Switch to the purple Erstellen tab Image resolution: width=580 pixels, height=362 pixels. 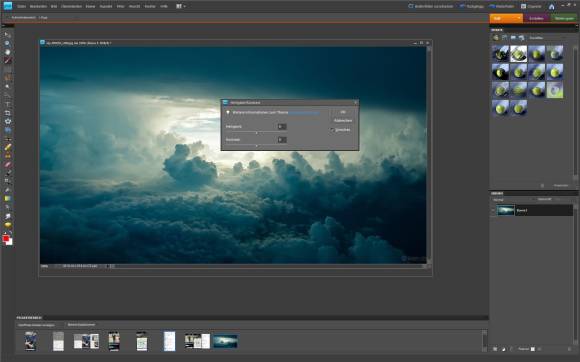coord(536,18)
